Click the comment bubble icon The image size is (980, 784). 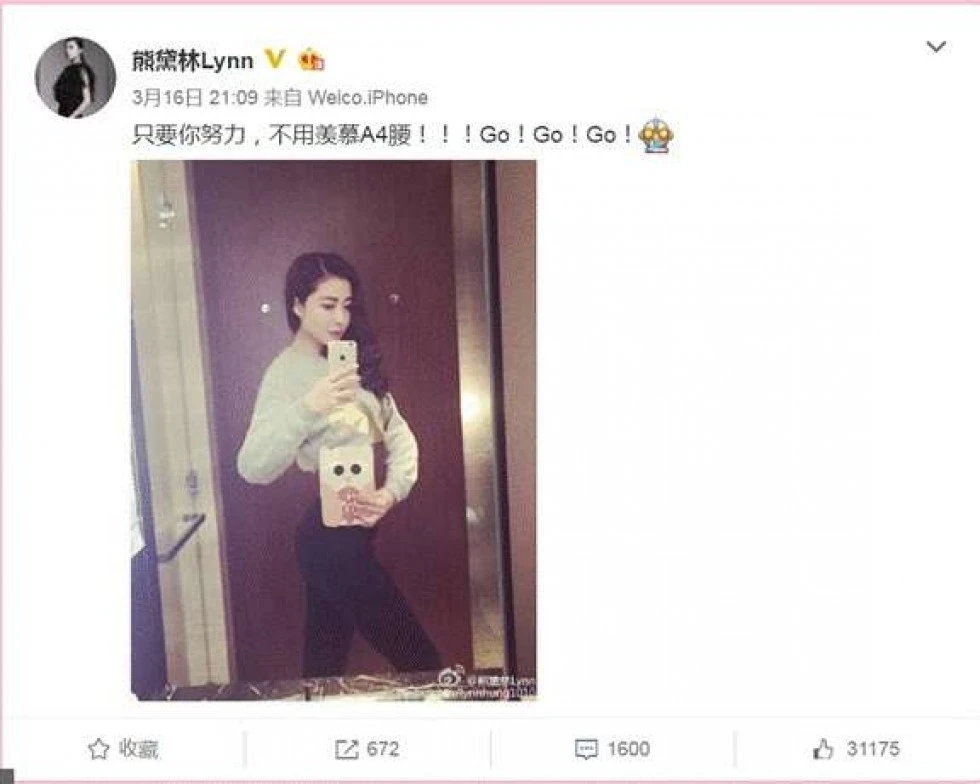(586, 749)
